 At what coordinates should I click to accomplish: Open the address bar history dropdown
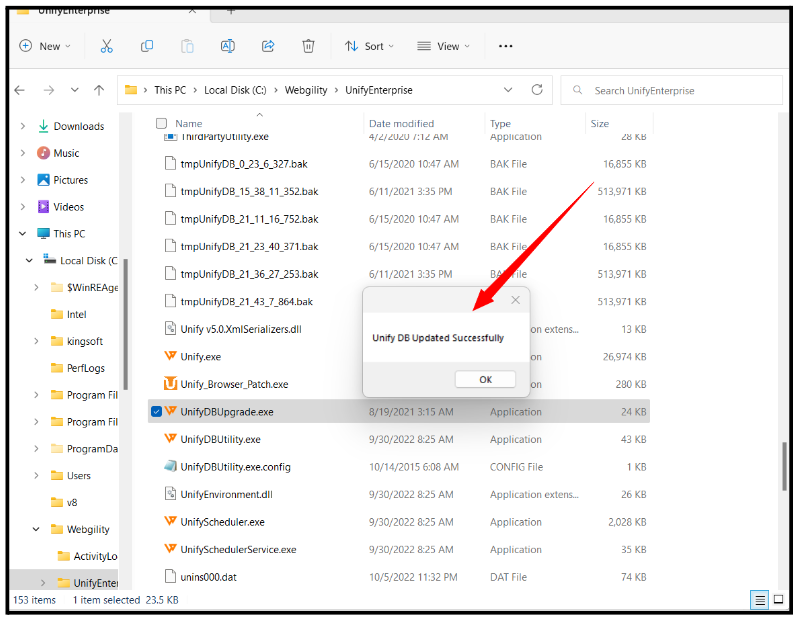tap(508, 90)
